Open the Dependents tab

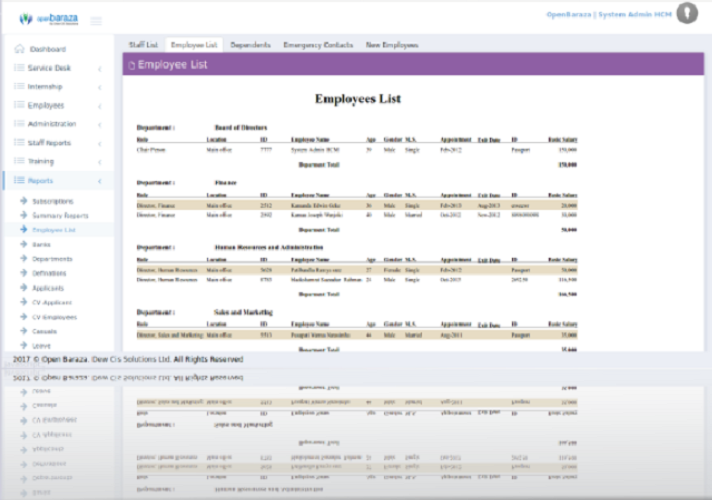coord(250,45)
